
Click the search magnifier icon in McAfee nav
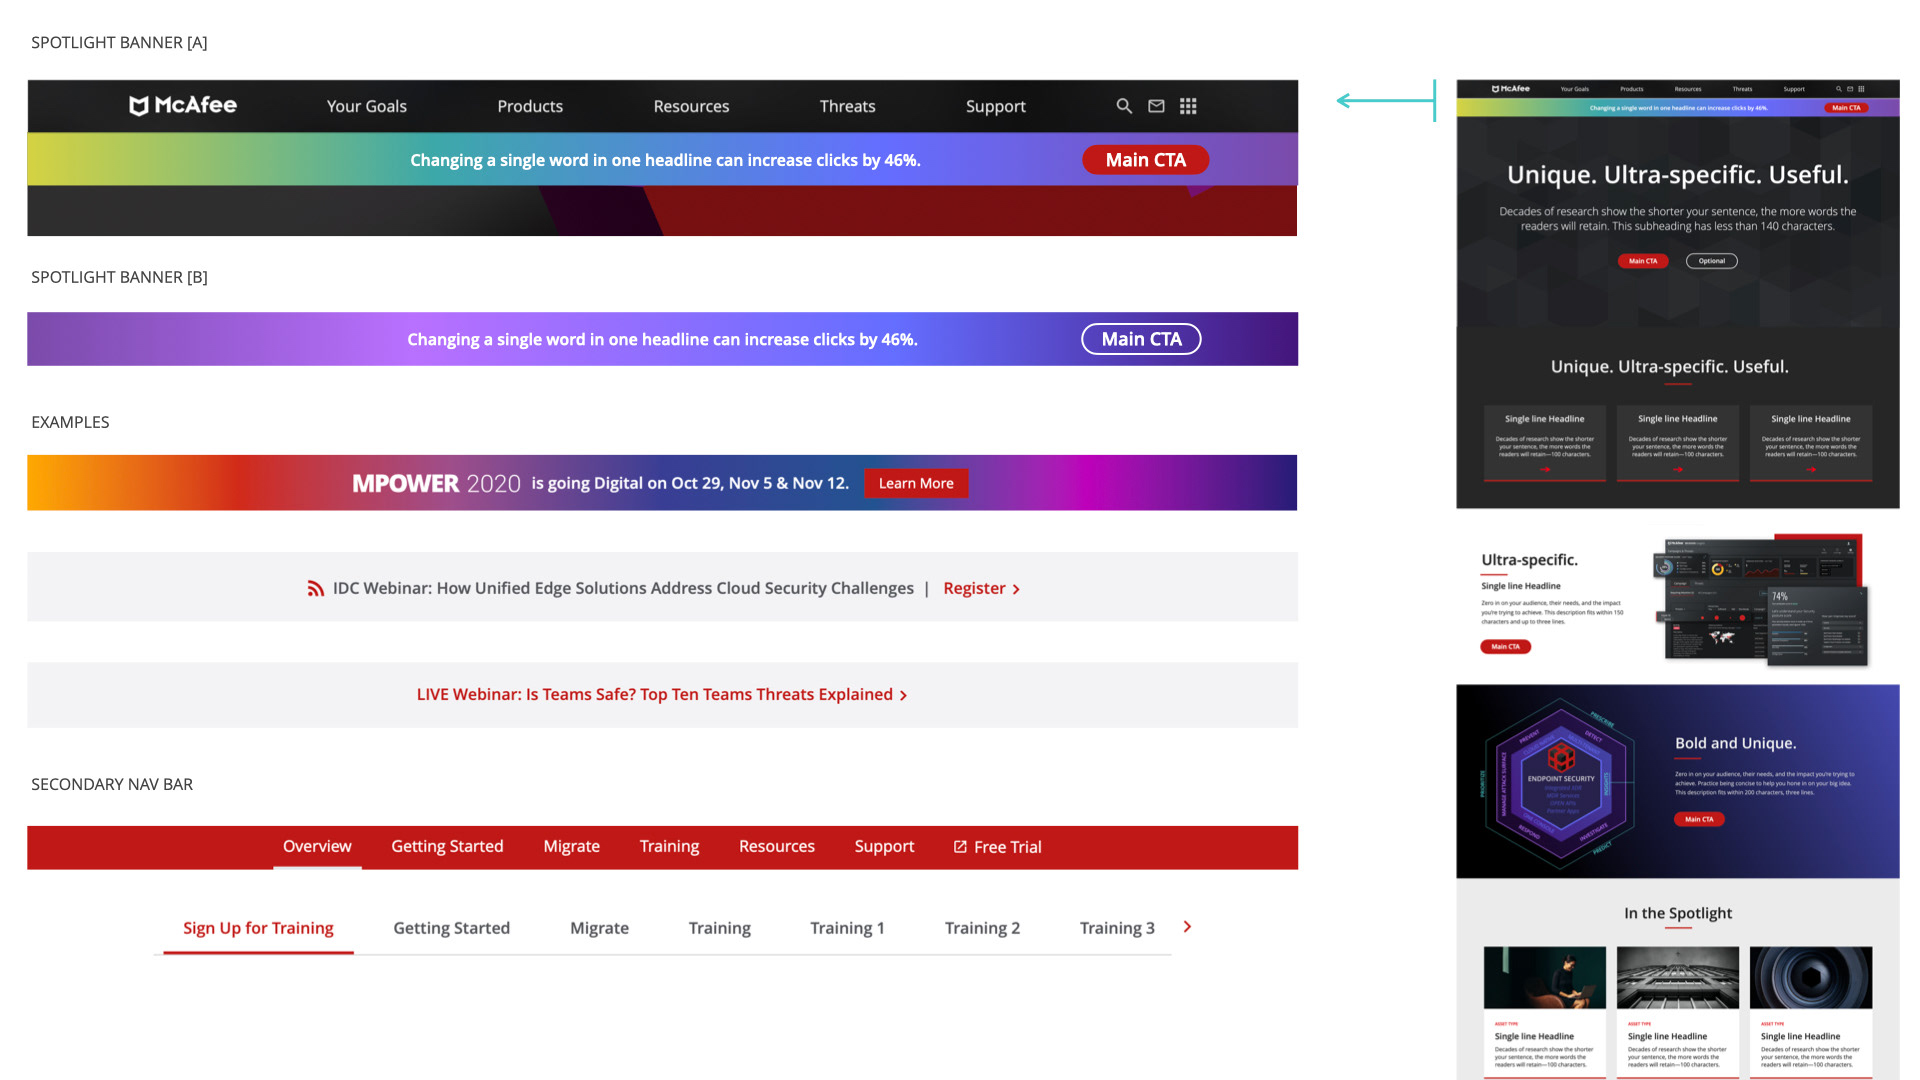[1124, 106]
